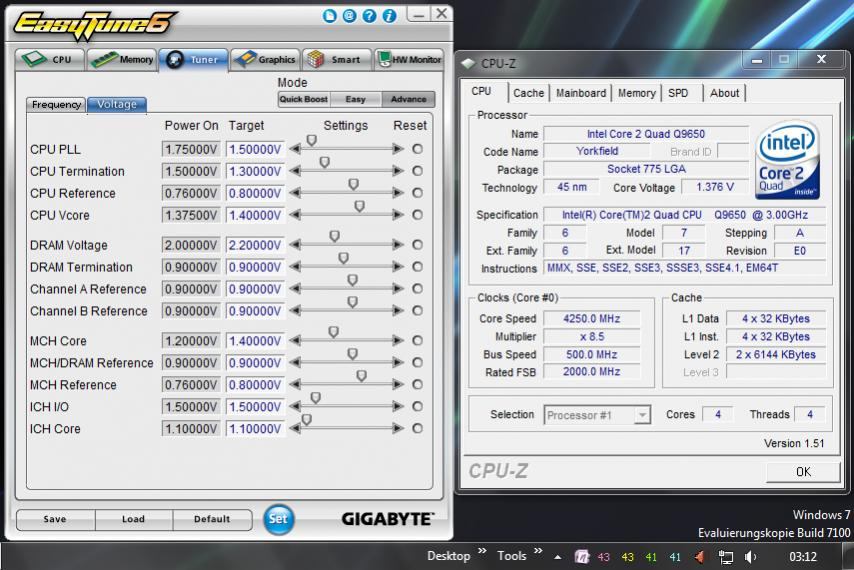Image resolution: width=854 pixels, height=570 pixels.
Task: Decrease CPU PLL voltage with left arrow
Action: (x=295, y=149)
